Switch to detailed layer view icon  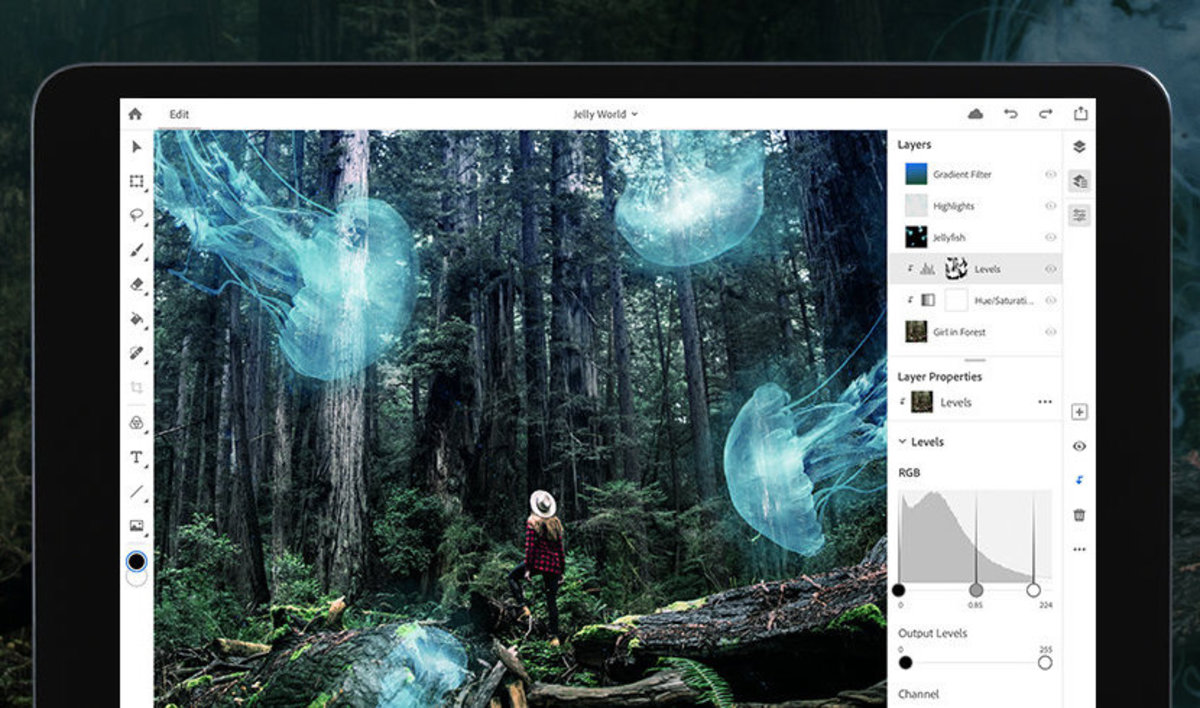1079,181
